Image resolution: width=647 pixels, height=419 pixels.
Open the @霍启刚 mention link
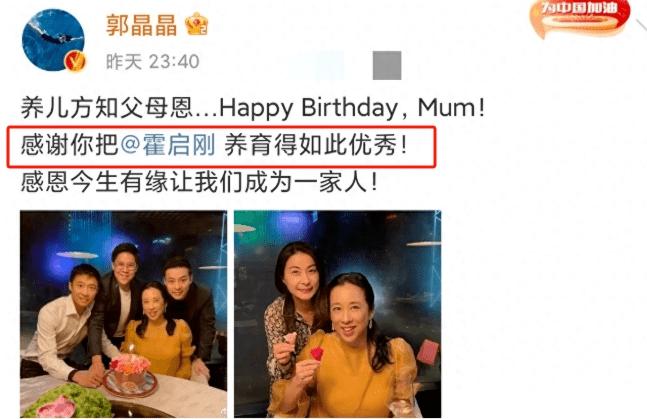click(168, 145)
